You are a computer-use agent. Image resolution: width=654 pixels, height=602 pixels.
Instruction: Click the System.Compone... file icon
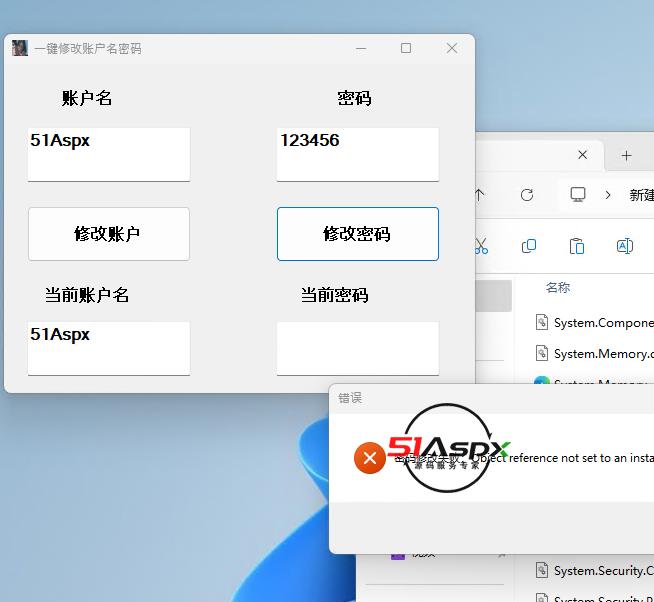[542, 322]
